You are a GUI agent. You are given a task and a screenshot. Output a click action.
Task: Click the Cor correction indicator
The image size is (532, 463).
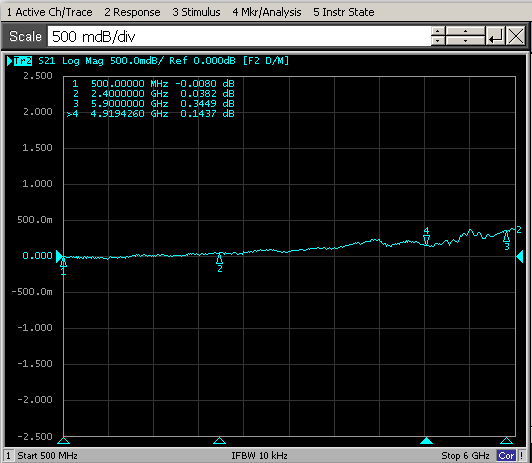(x=506, y=456)
